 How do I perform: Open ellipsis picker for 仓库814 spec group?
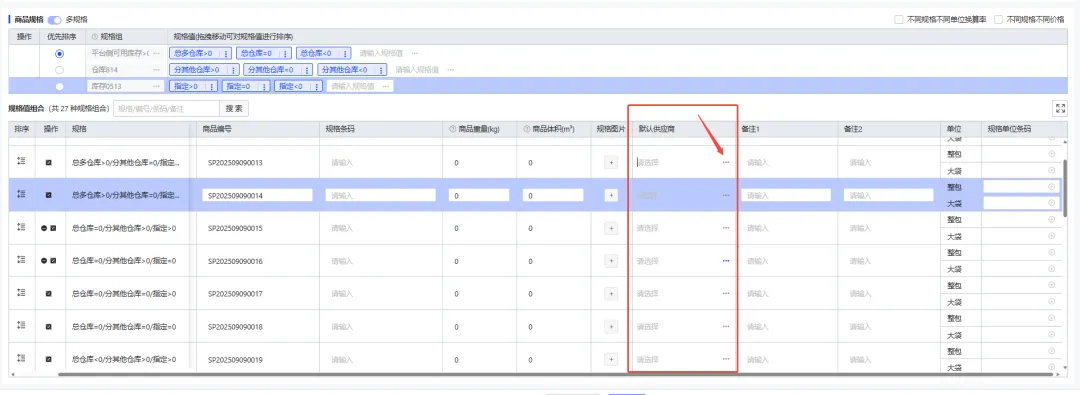point(156,70)
